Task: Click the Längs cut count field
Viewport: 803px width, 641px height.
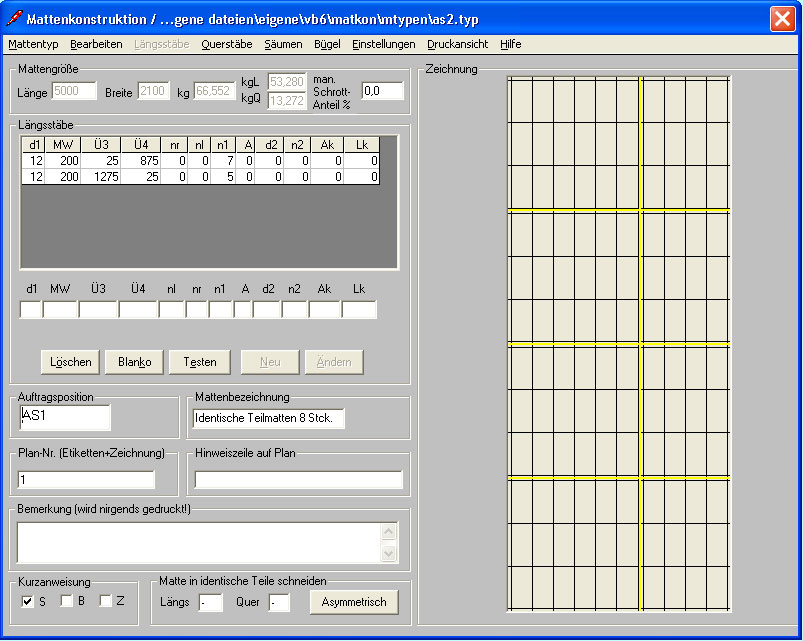Action: [210, 603]
